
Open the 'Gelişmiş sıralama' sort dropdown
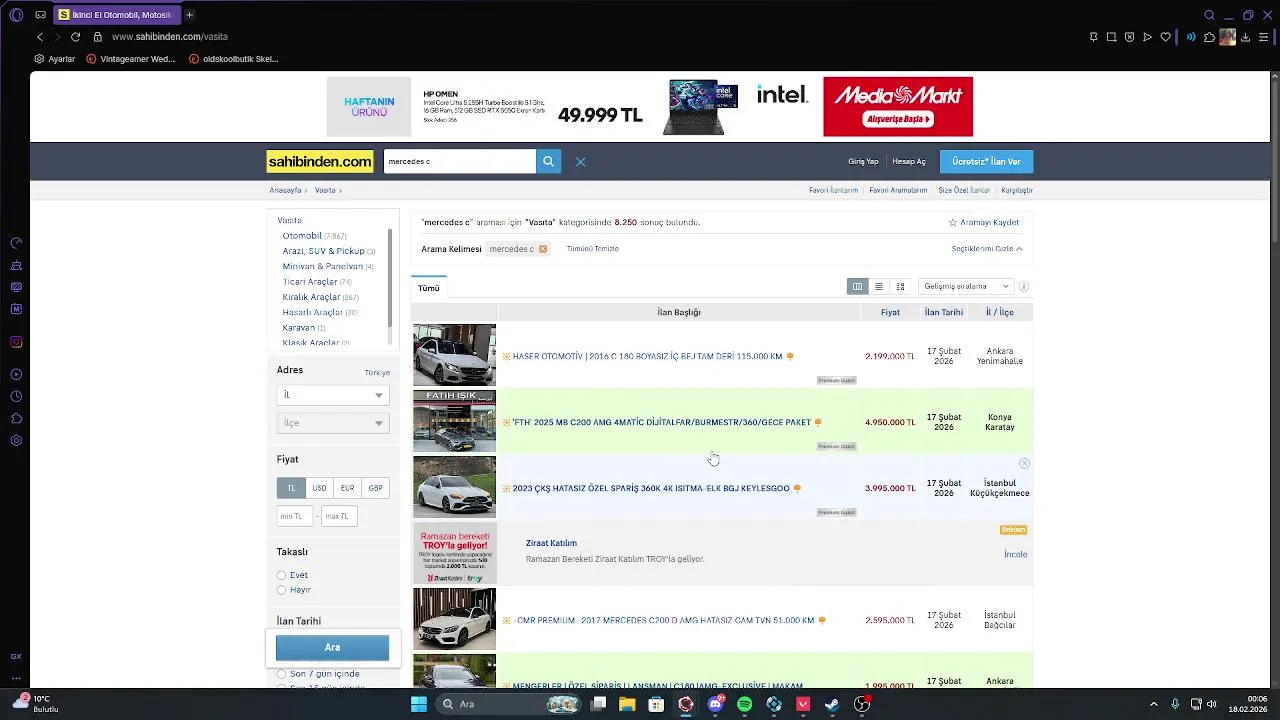pos(965,287)
